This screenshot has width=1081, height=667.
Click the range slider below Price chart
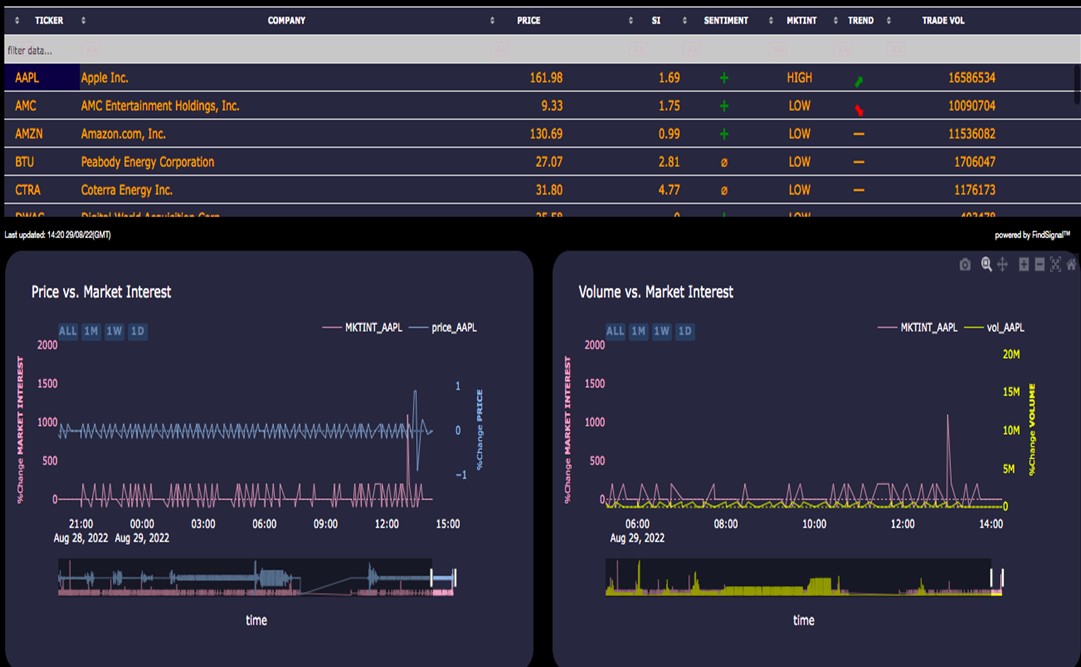pos(256,578)
